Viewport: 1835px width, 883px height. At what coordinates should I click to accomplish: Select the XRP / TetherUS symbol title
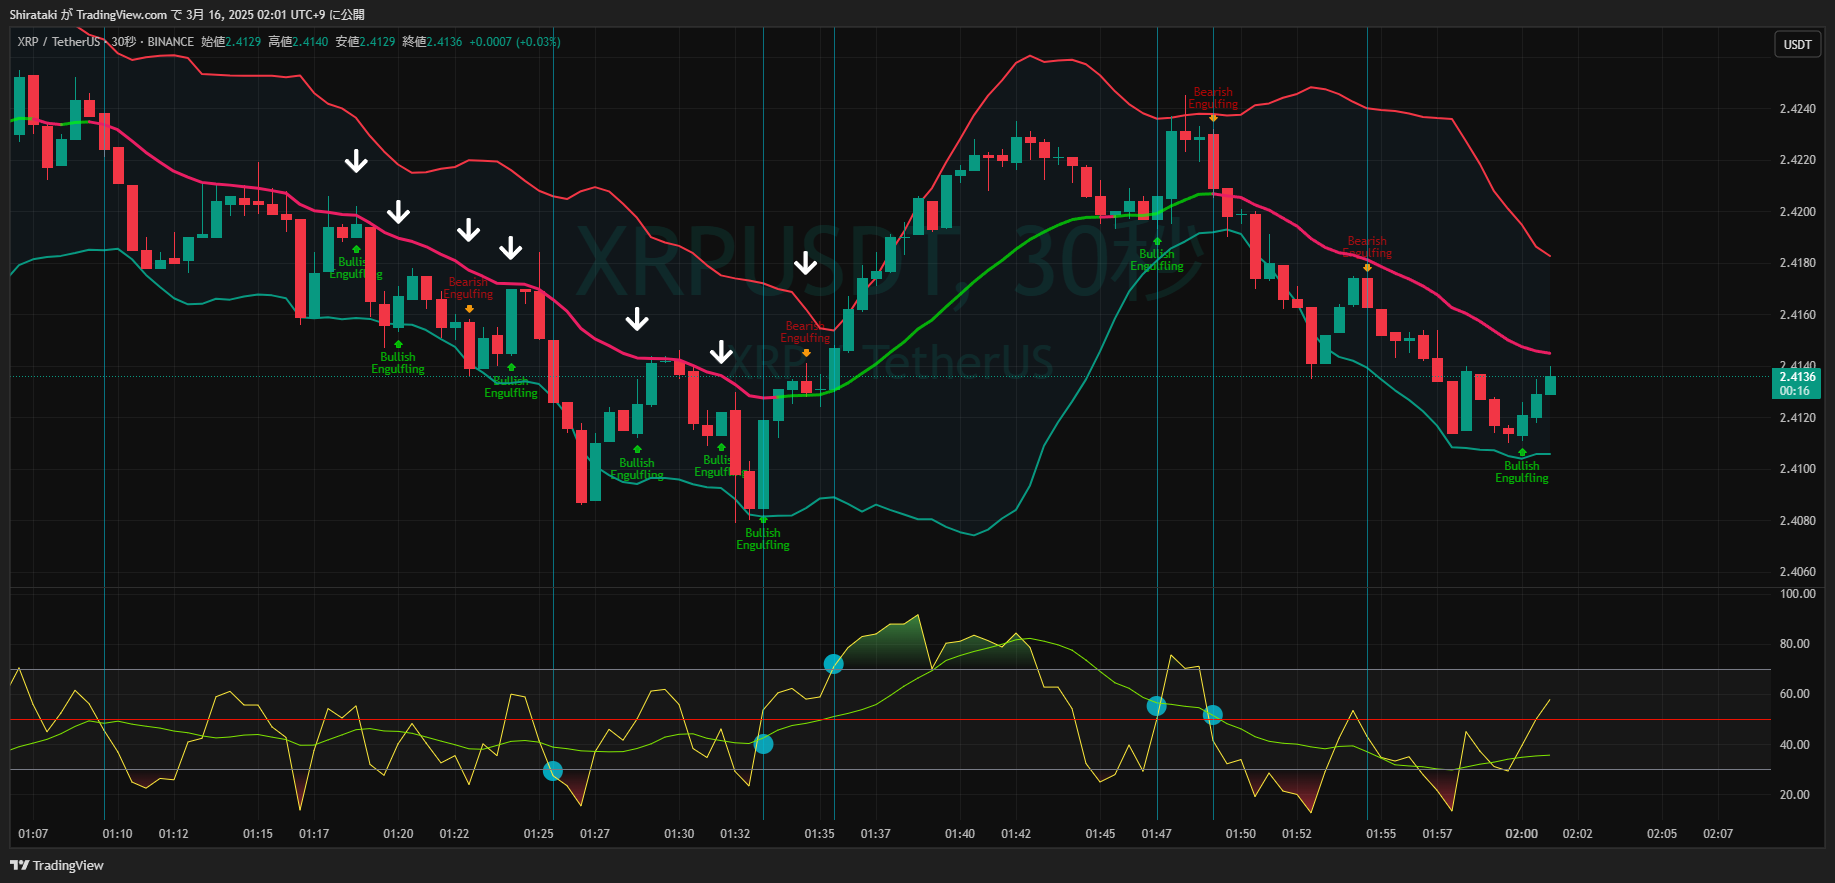59,42
